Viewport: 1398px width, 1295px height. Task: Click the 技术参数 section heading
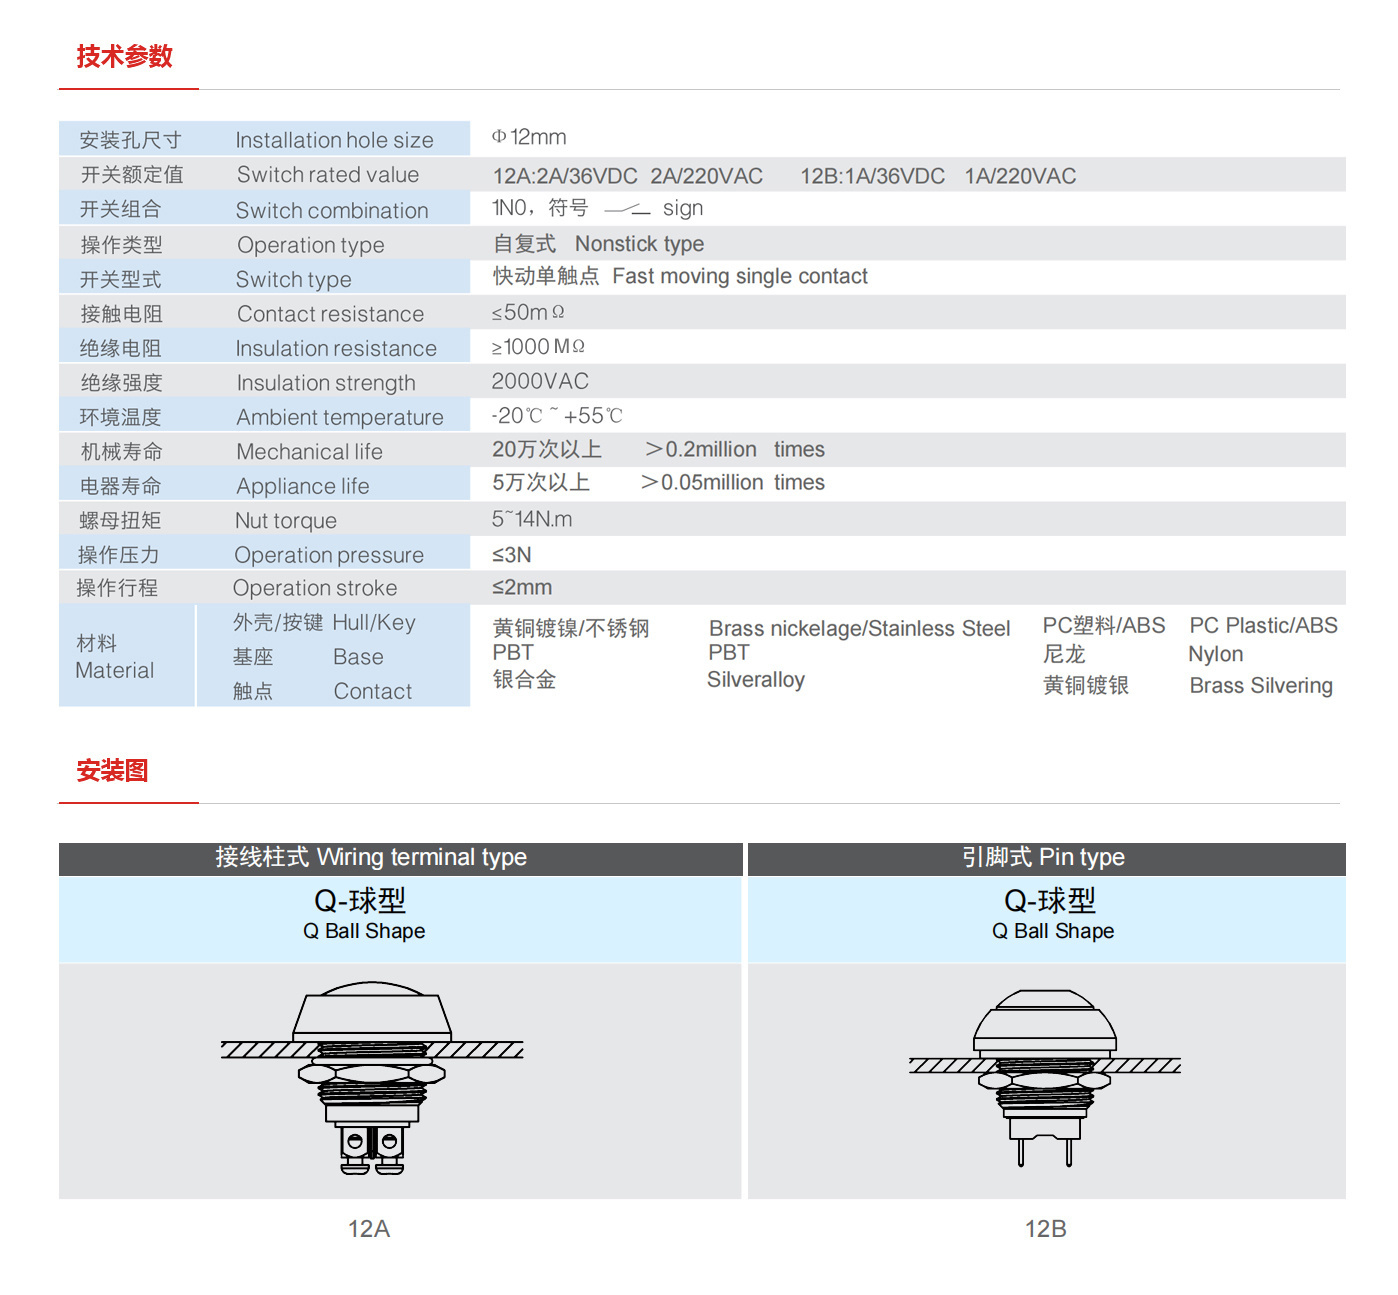pos(125,56)
